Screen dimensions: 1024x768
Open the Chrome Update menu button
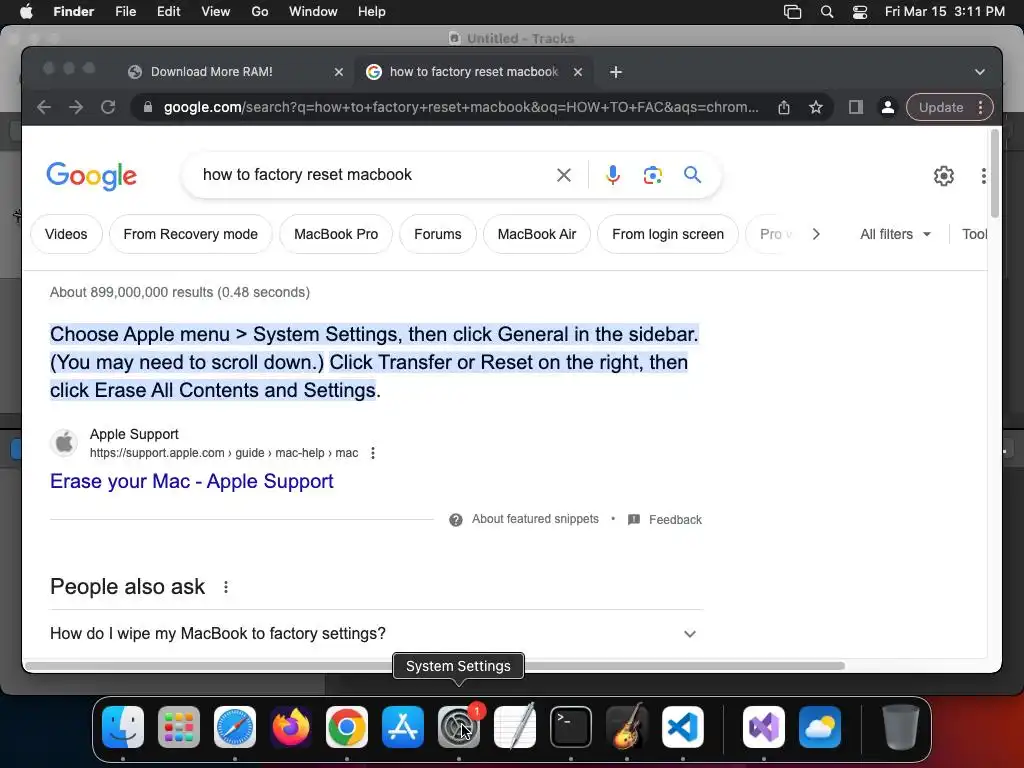(950, 107)
